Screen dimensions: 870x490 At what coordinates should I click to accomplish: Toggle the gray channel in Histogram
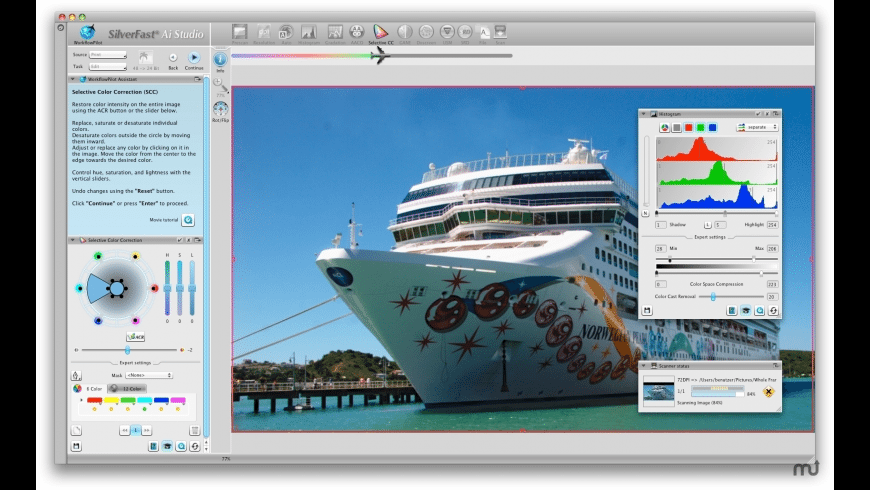676,128
